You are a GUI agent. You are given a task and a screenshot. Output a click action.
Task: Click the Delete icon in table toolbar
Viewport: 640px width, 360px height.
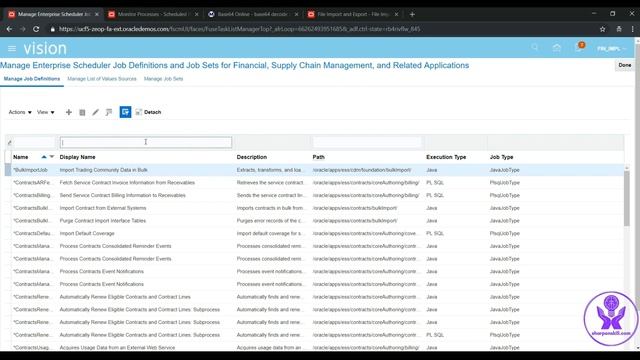click(x=82, y=112)
